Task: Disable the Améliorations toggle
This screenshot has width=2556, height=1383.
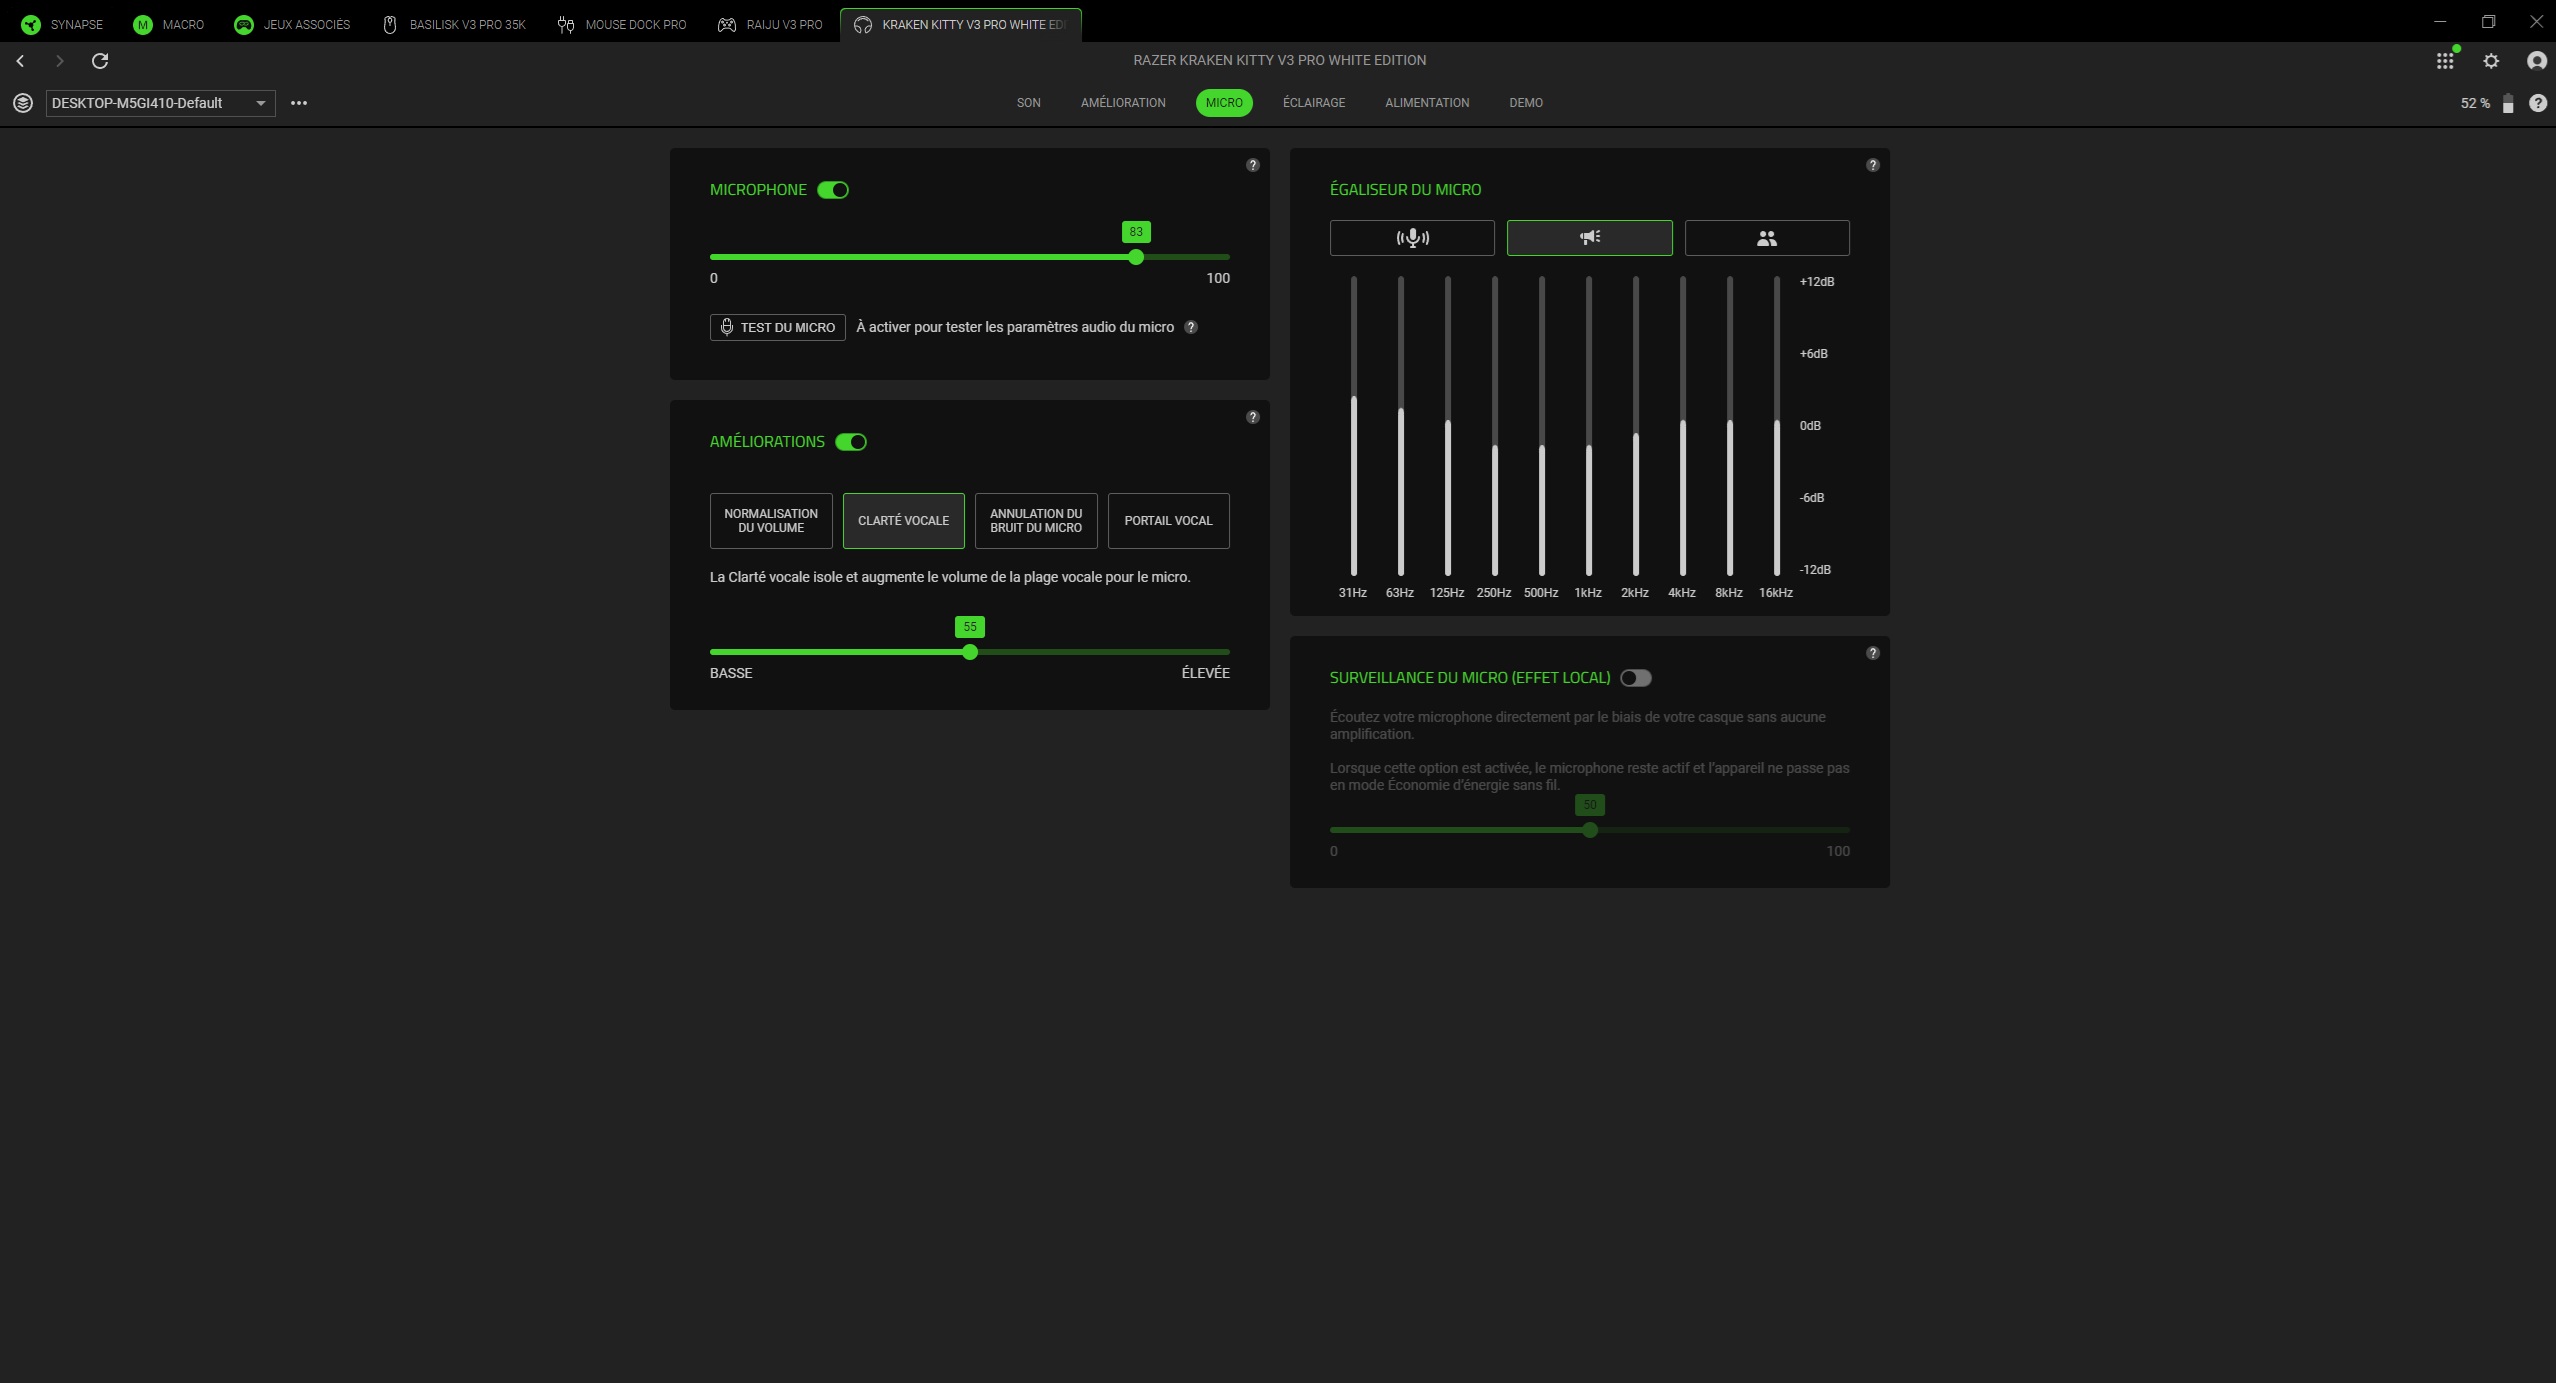Action: point(851,442)
